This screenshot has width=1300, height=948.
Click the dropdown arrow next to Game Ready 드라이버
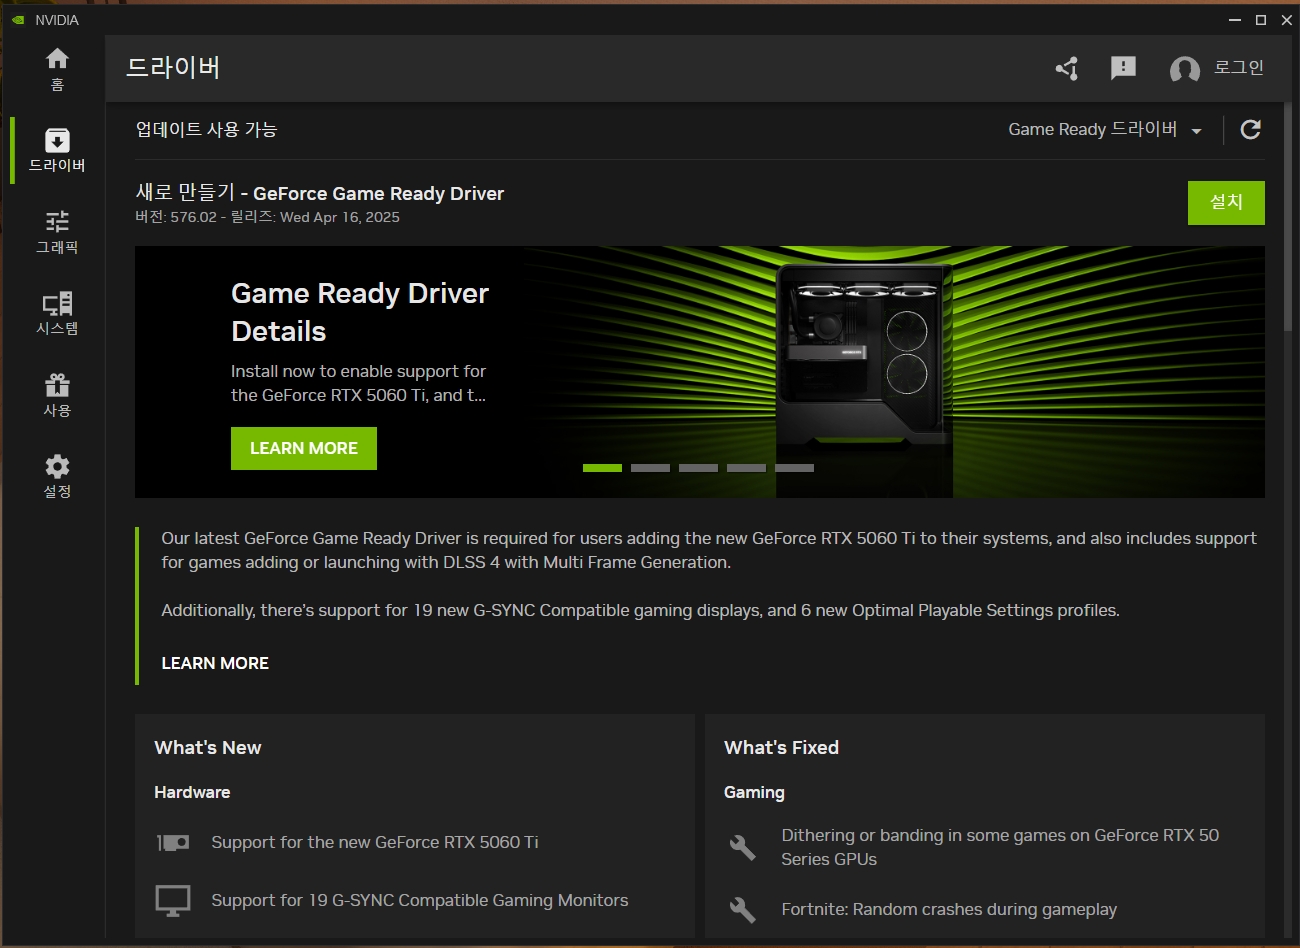pos(1196,131)
